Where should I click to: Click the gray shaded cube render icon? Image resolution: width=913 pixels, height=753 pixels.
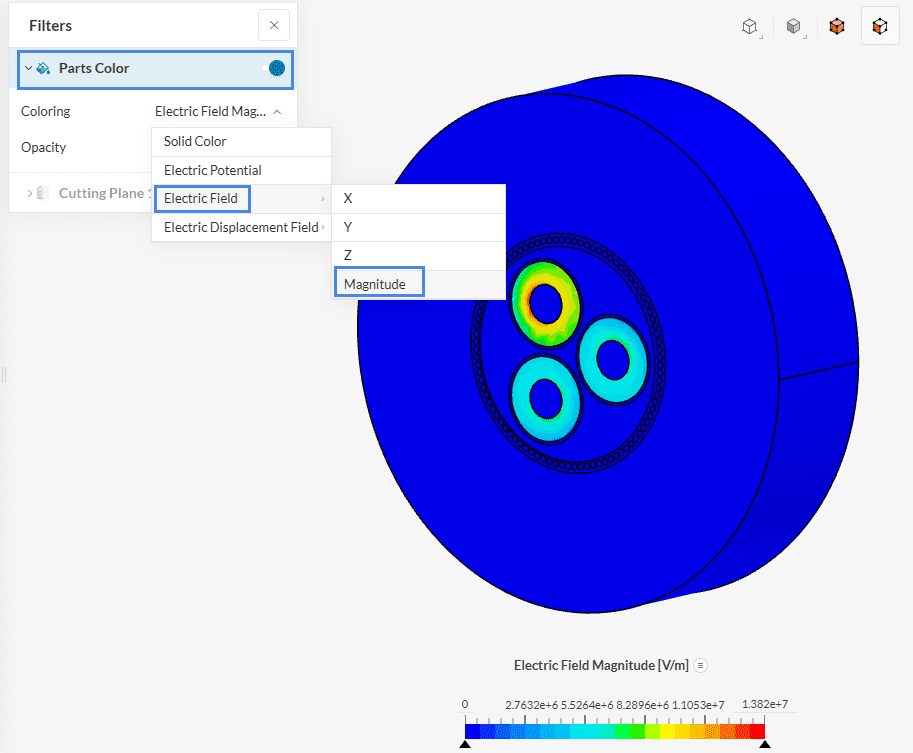click(793, 27)
